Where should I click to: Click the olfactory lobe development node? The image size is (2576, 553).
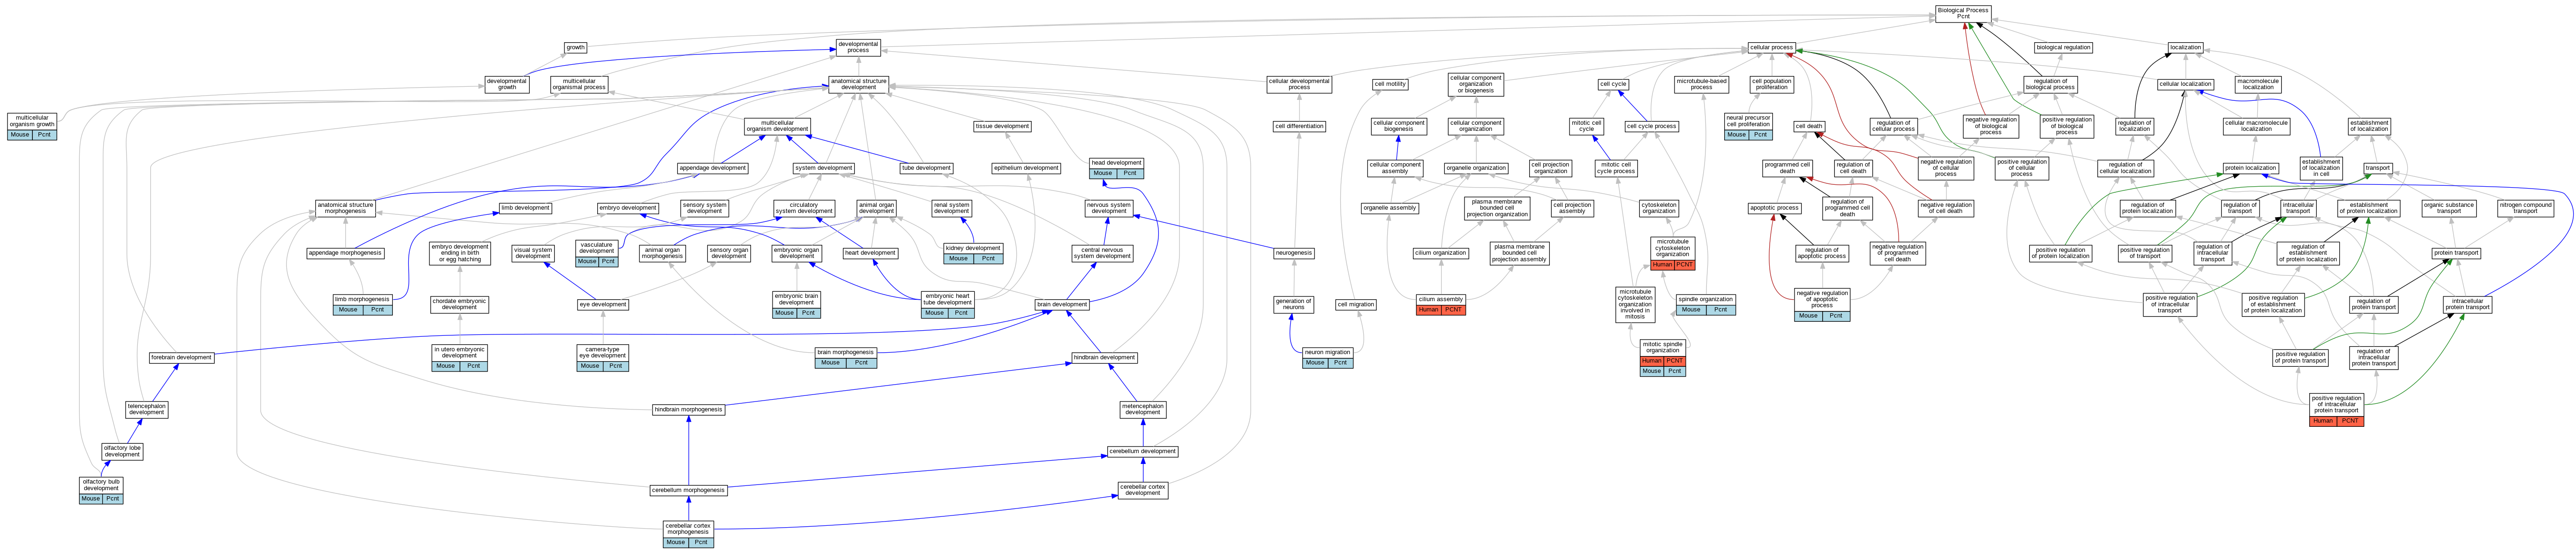point(122,451)
